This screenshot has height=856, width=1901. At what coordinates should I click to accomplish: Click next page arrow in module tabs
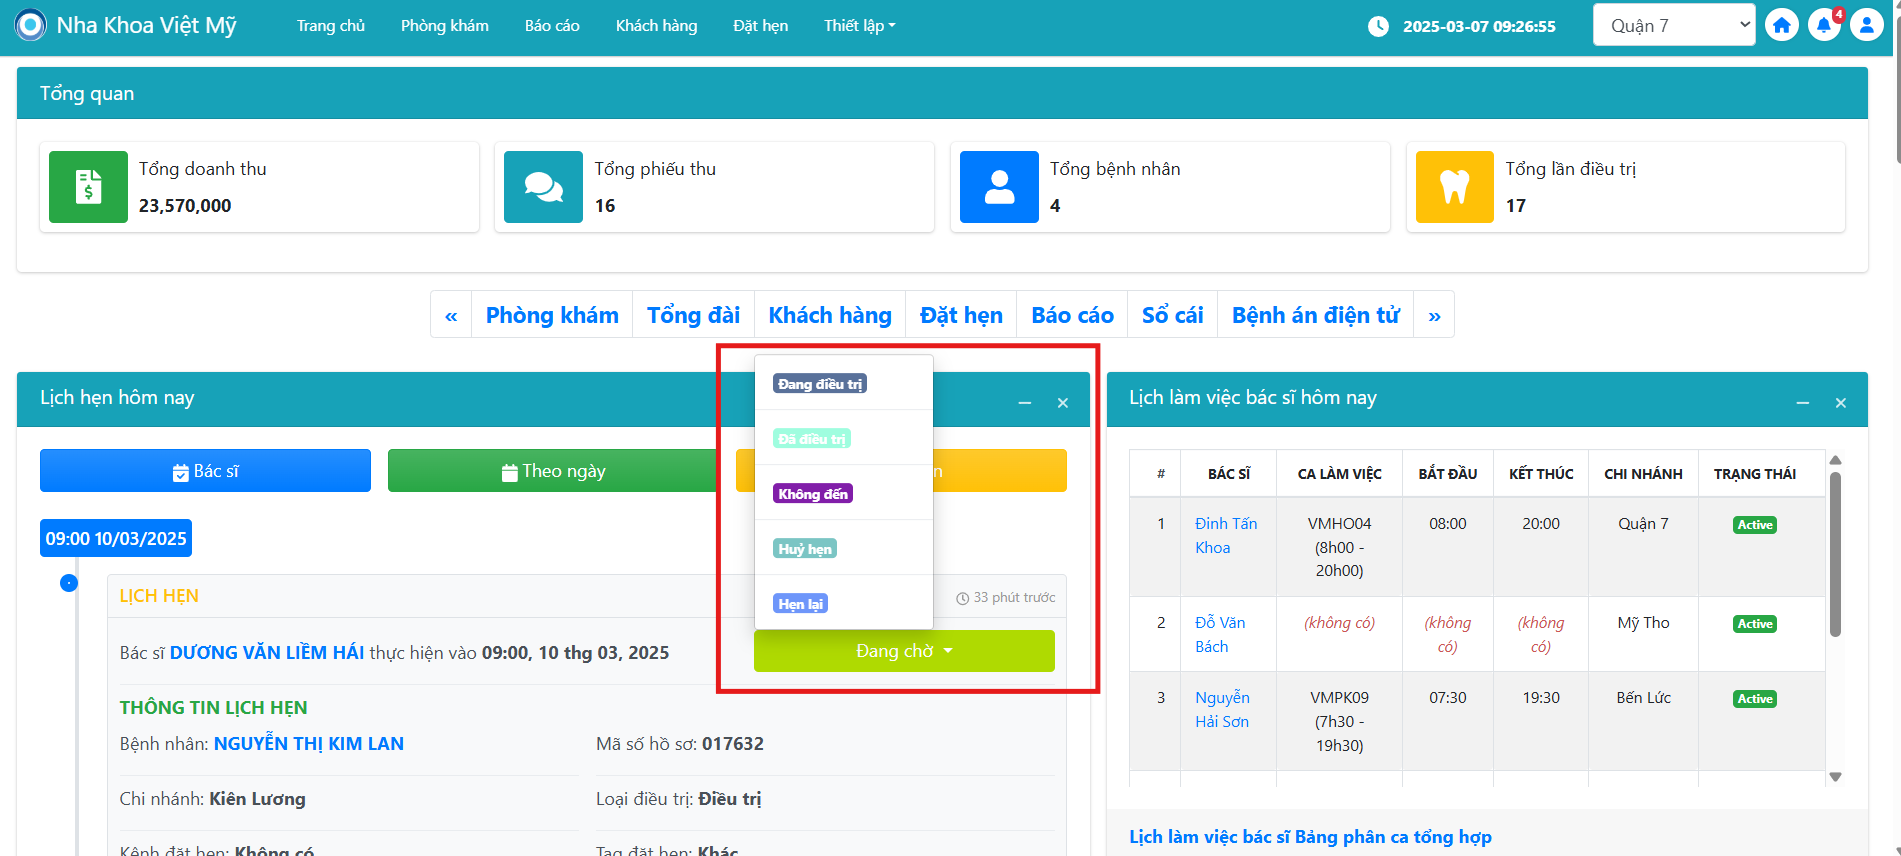click(1434, 316)
